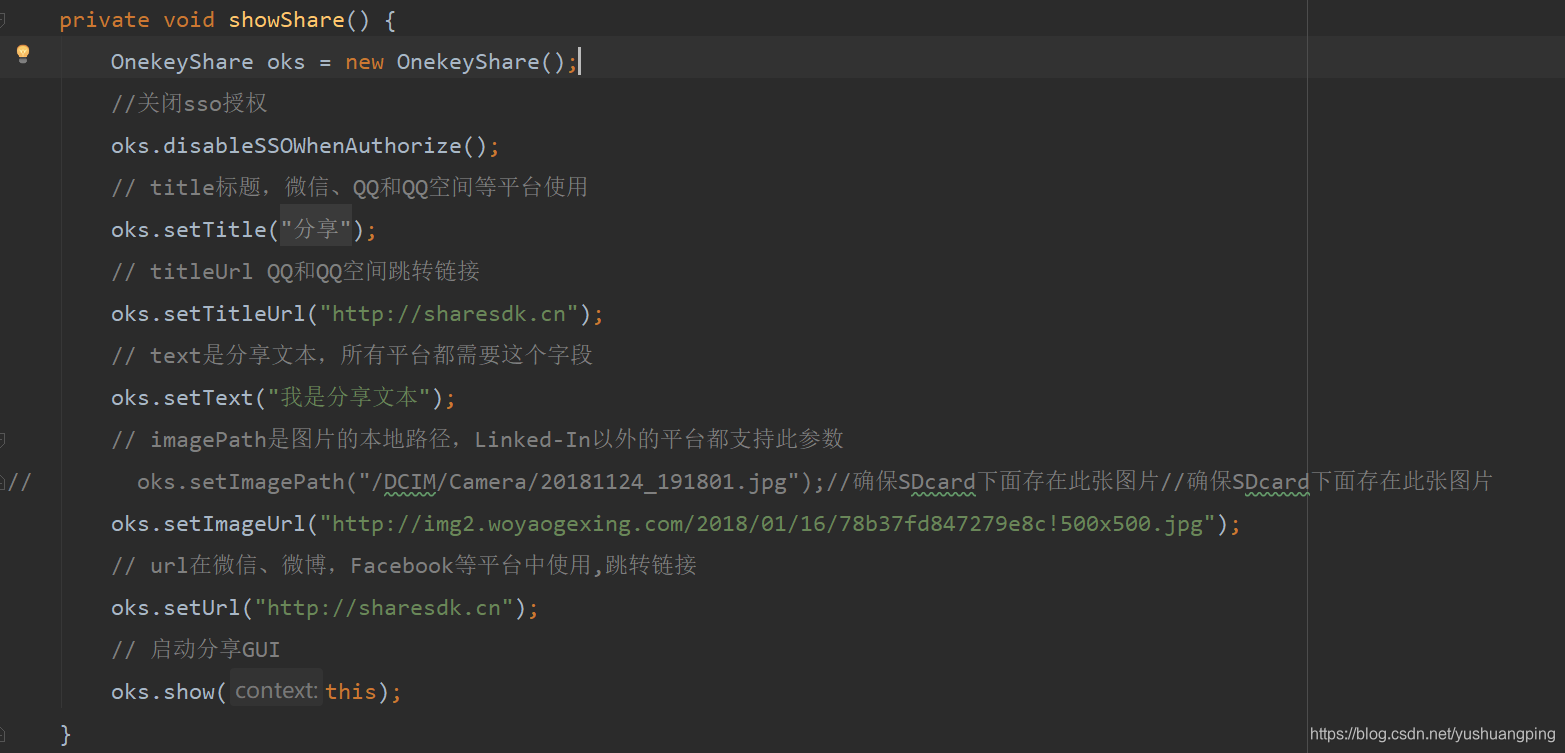Place cursor on disableSSOWhenAuthorize call
Image resolution: width=1565 pixels, height=753 pixels.
coord(312,146)
